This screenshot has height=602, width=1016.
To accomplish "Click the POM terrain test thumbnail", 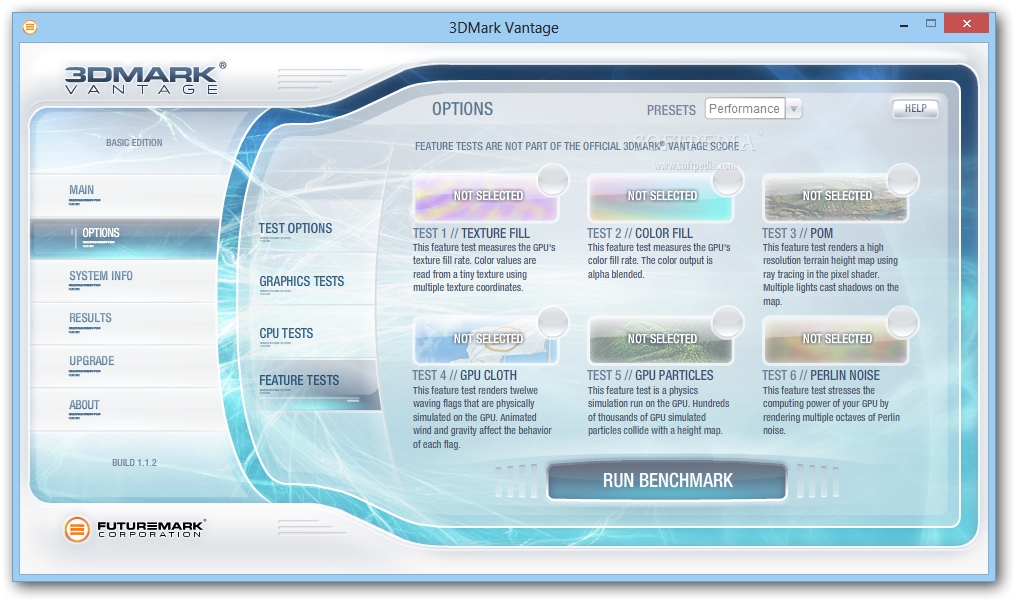I will 835,198.
